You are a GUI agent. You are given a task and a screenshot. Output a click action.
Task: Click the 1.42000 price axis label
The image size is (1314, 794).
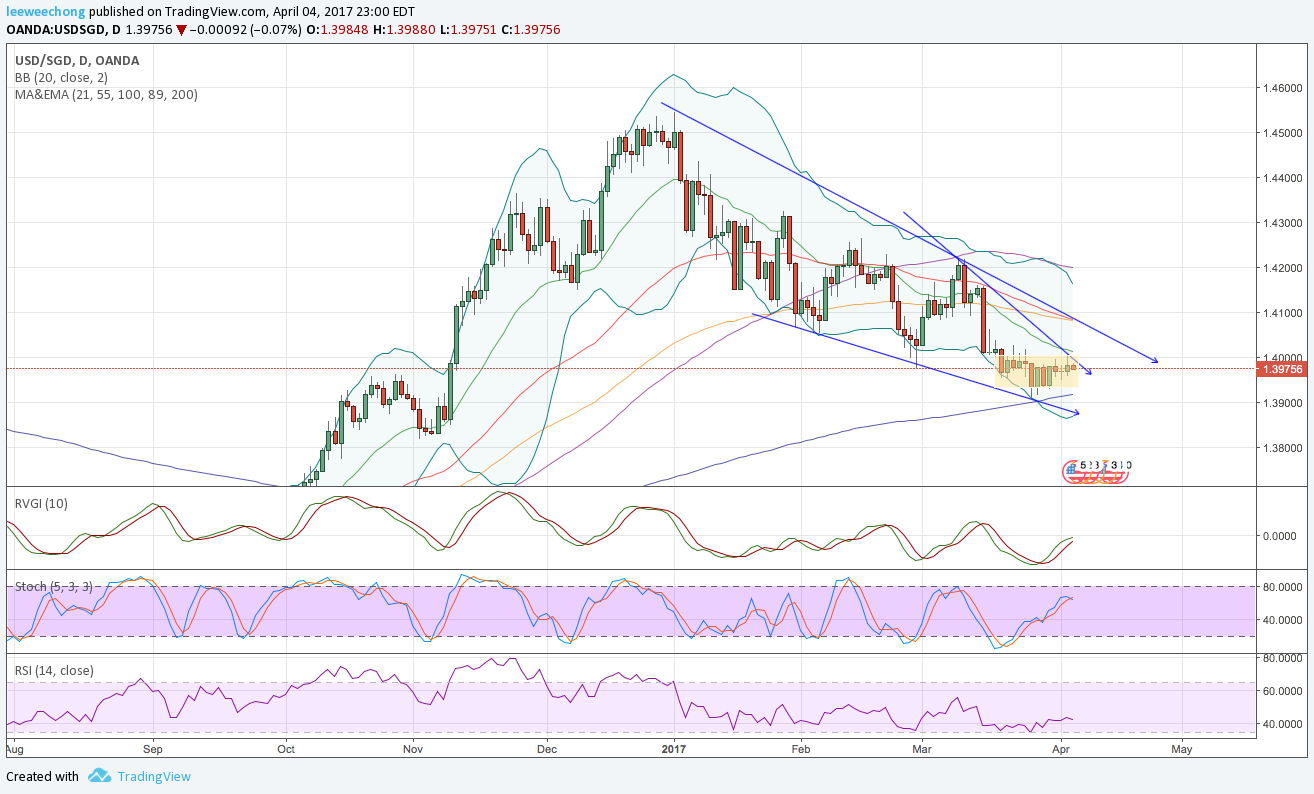pos(1282,268)
